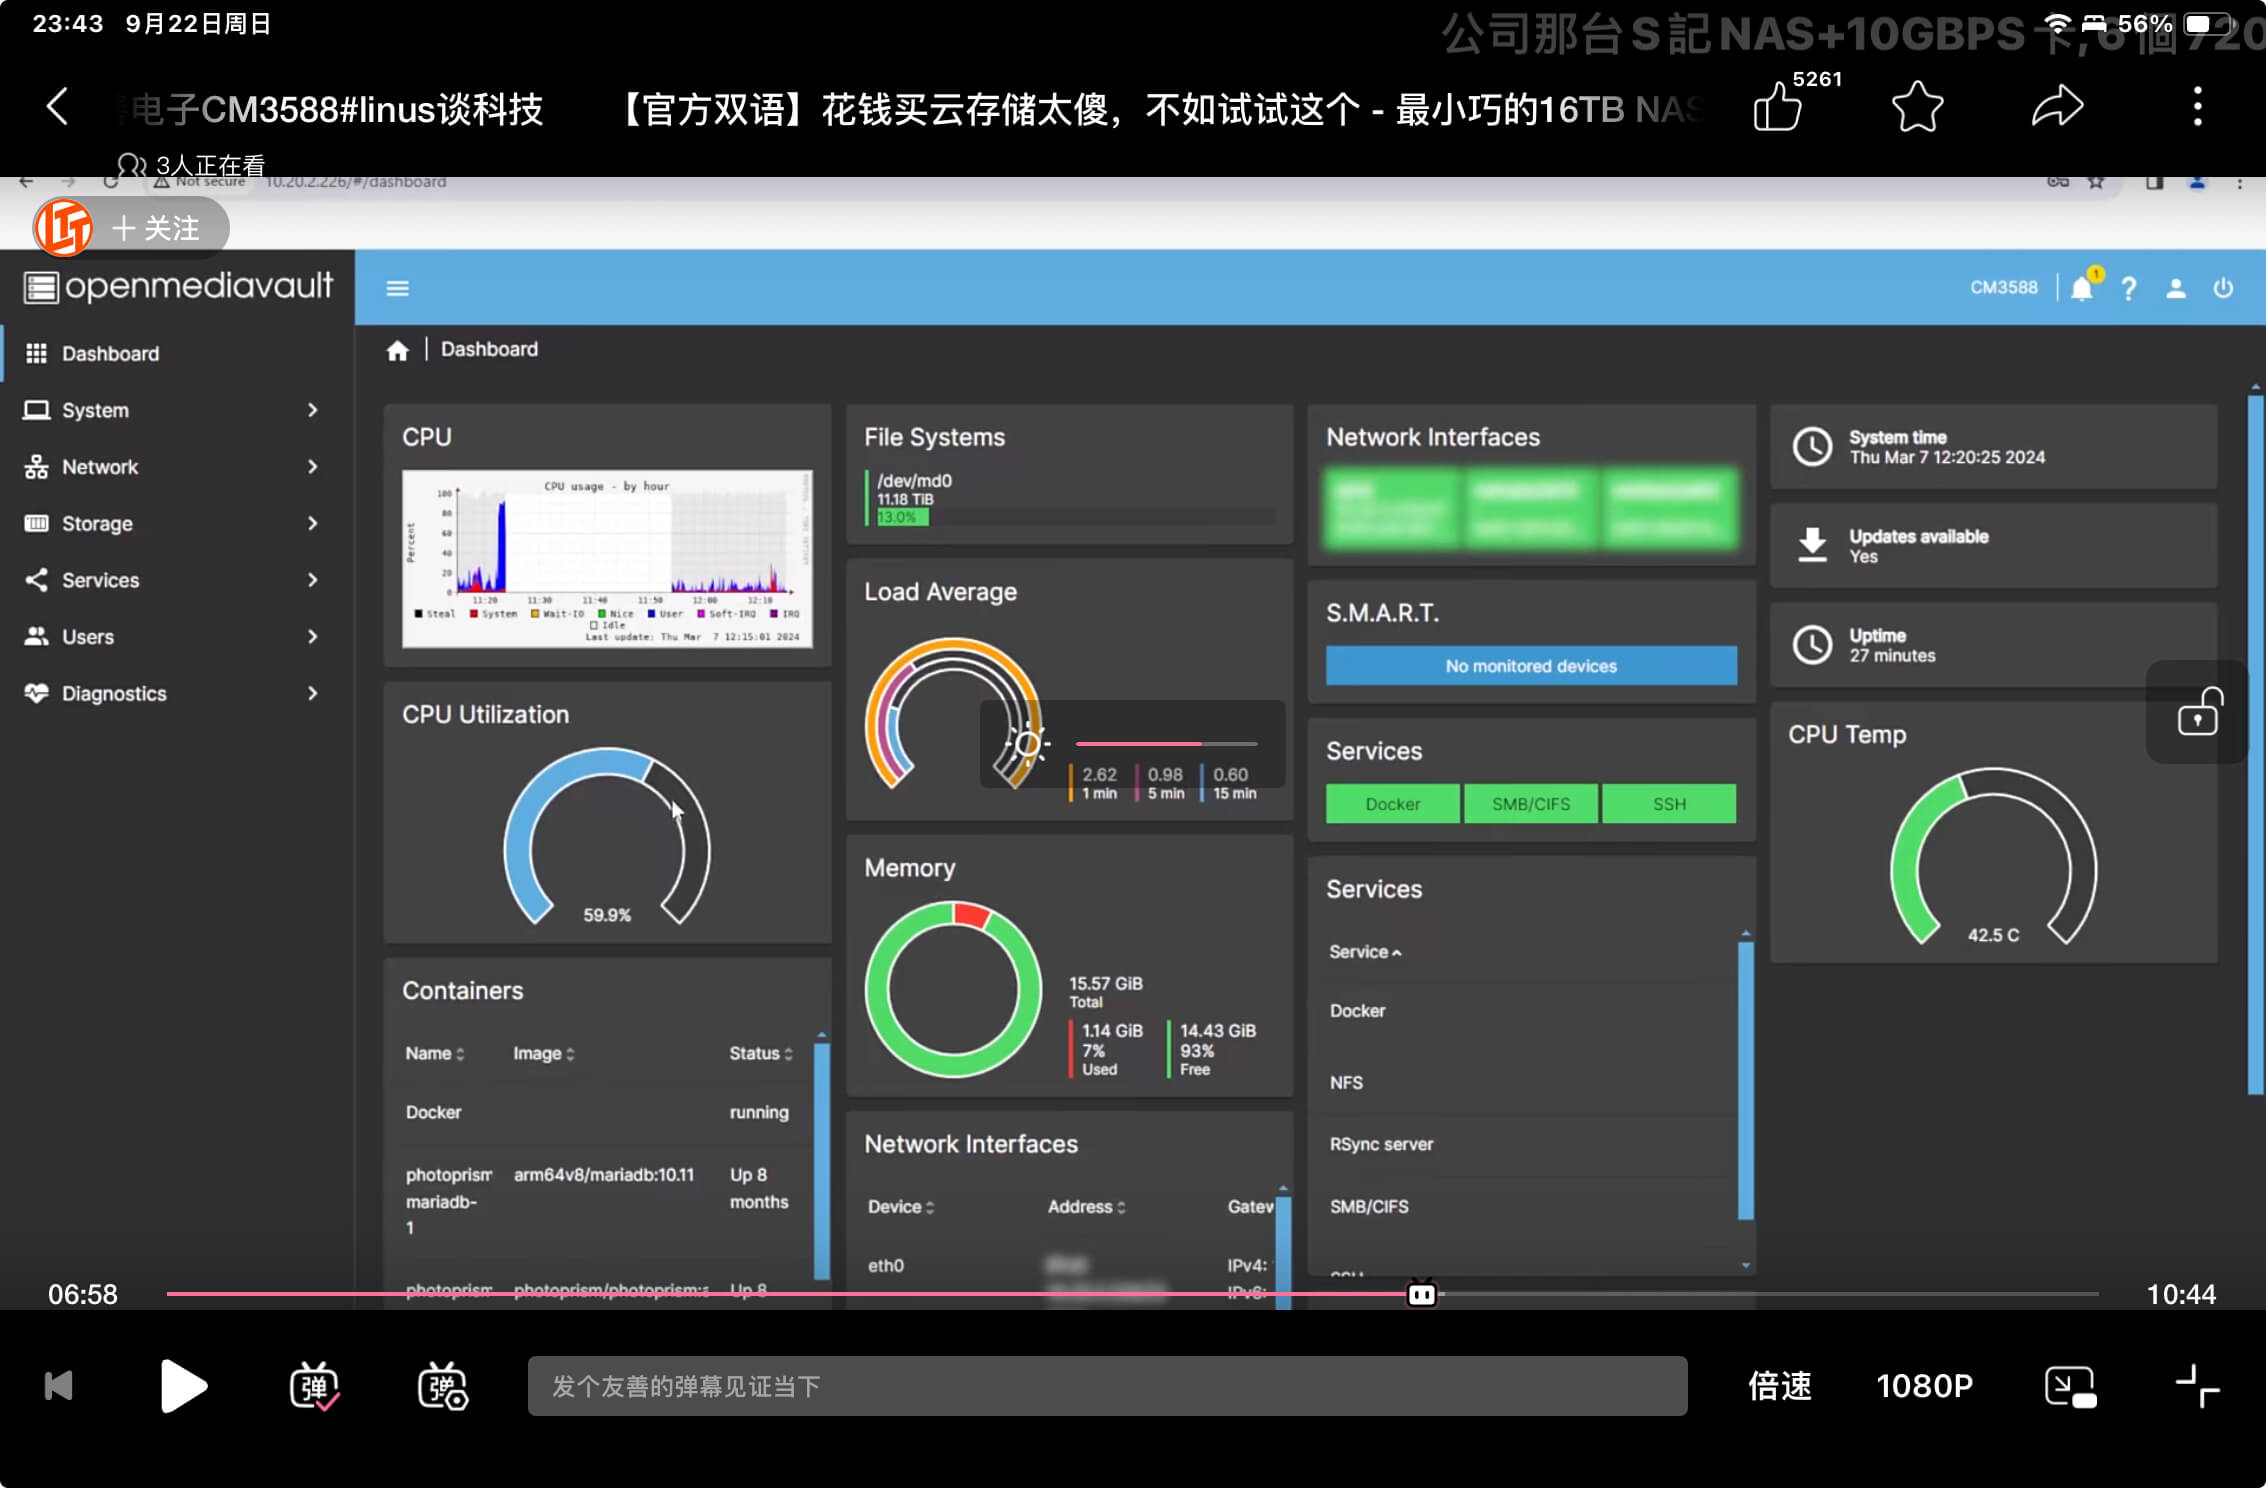
Task: Open the three-dot more options menu
Action: pos(2197,106)
